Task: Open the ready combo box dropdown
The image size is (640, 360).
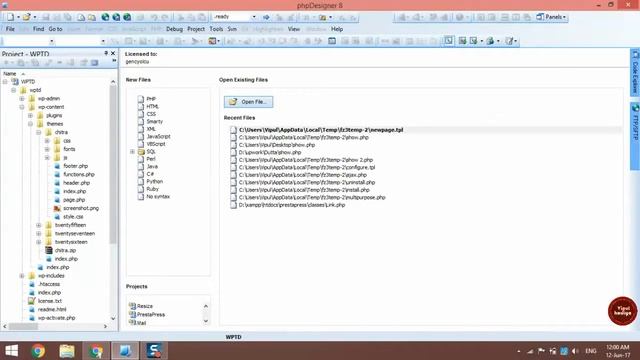Action: coord(254,17)
